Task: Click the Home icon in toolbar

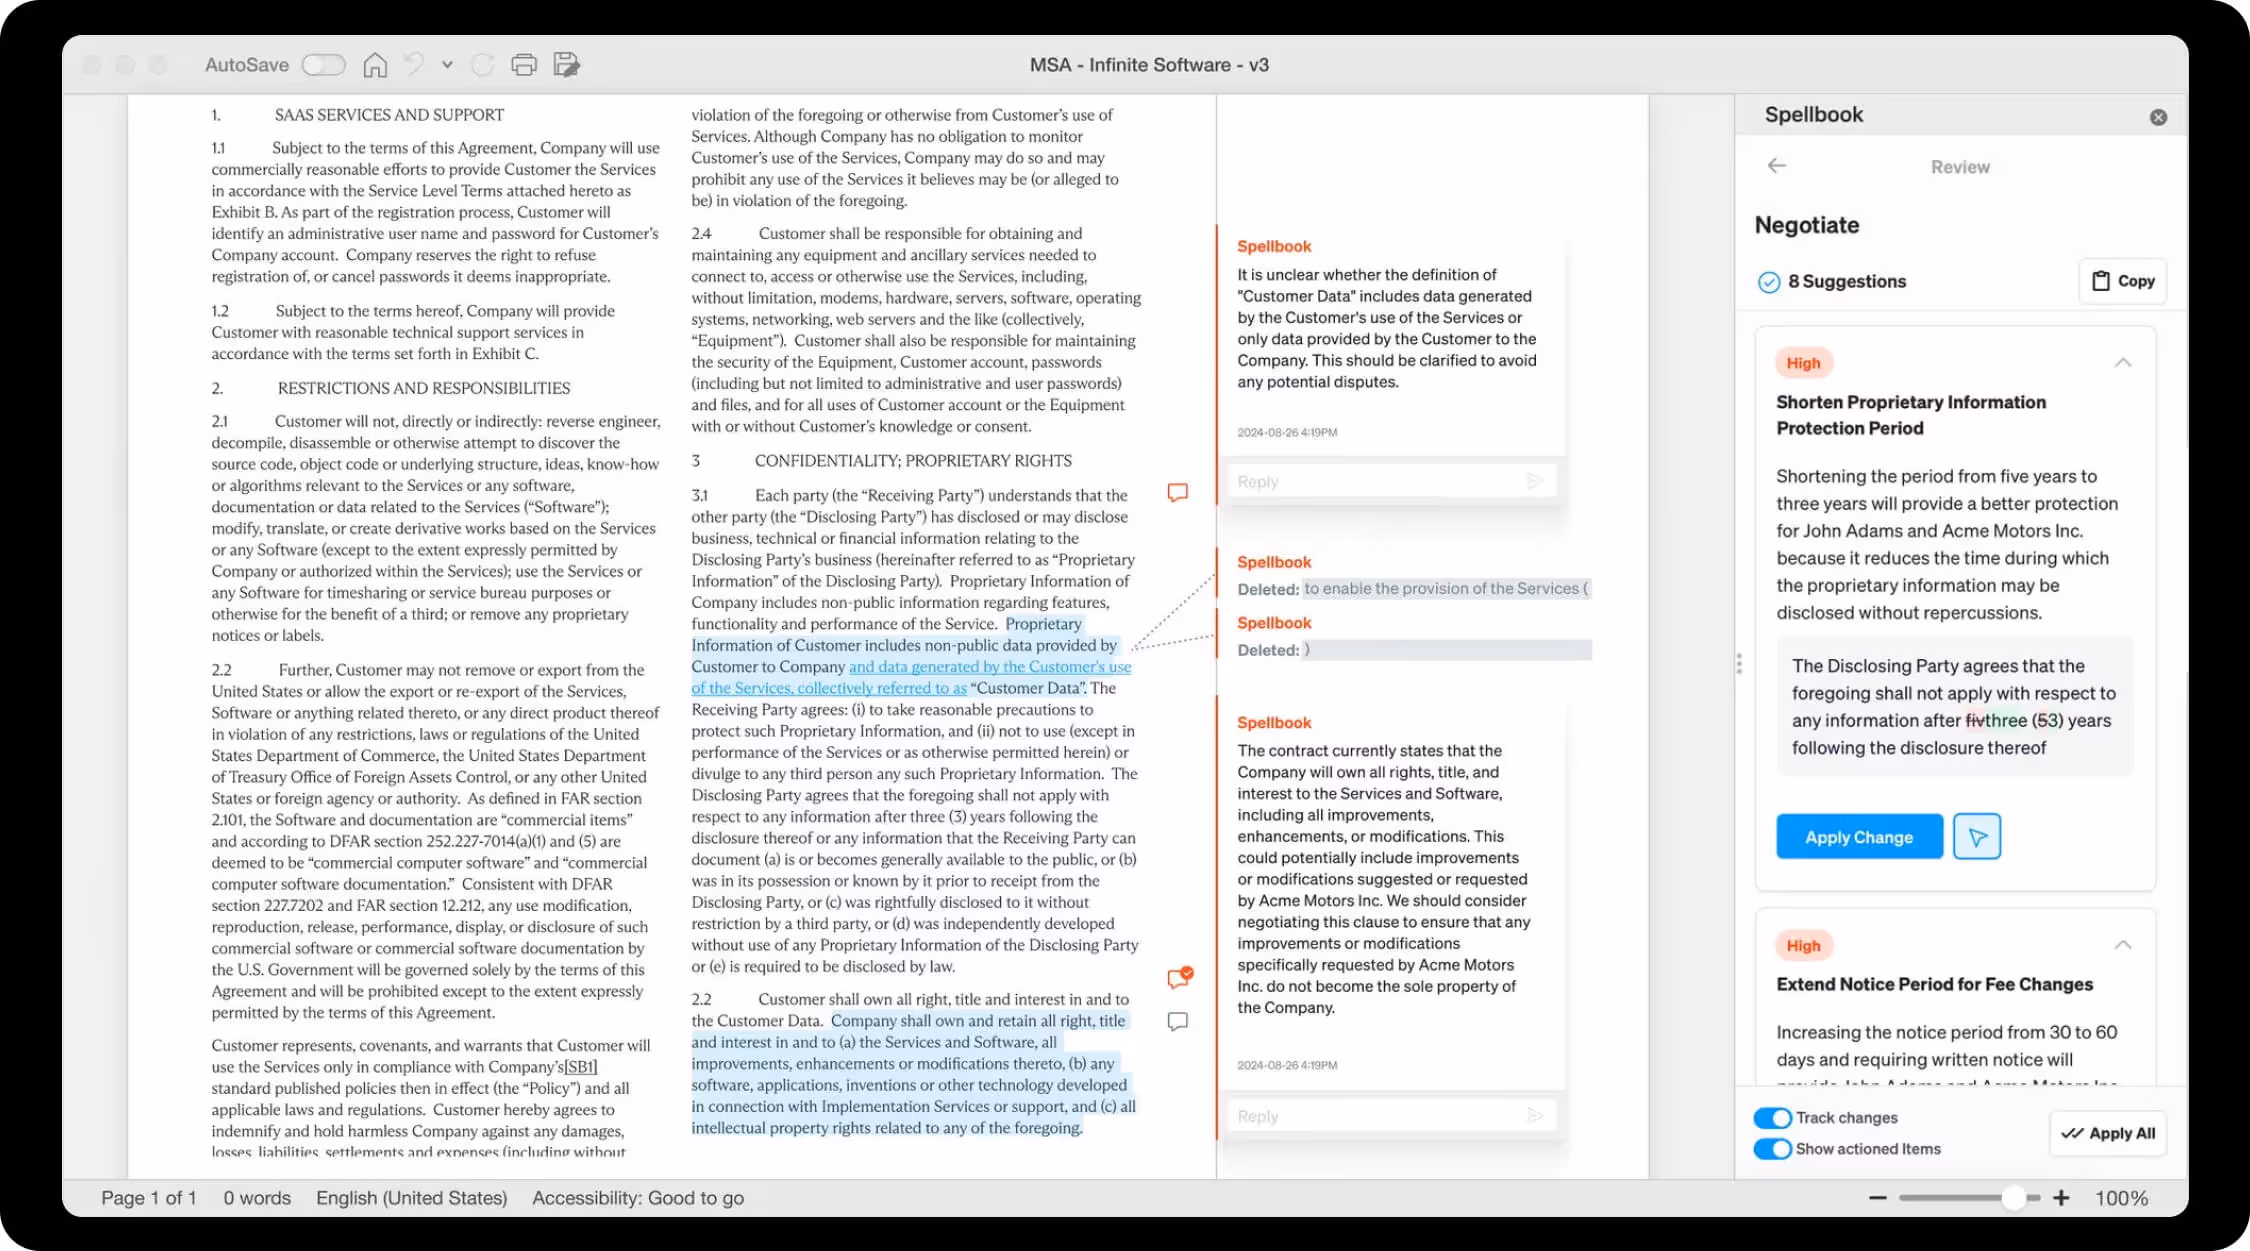Action: 375,65
